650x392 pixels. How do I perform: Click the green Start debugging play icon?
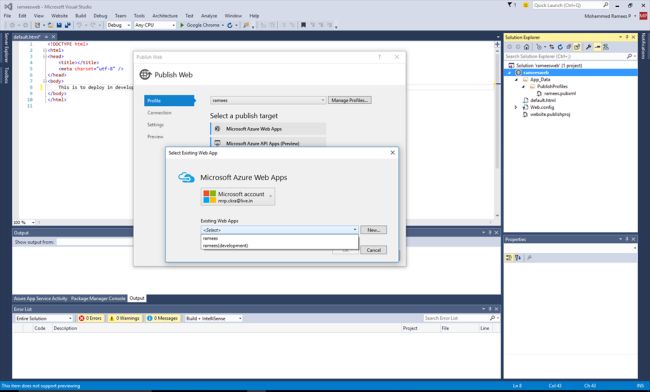pos(182,25)
